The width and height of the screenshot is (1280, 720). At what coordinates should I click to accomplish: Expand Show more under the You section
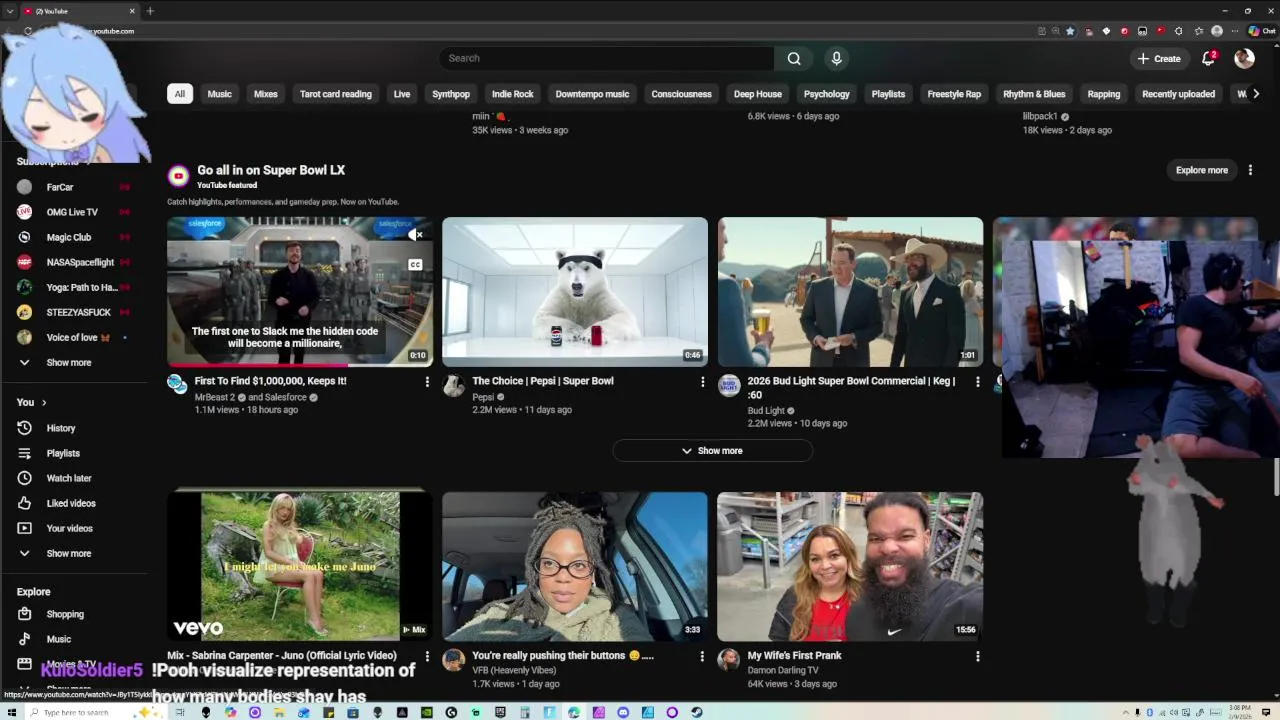[x=75, y=553]
